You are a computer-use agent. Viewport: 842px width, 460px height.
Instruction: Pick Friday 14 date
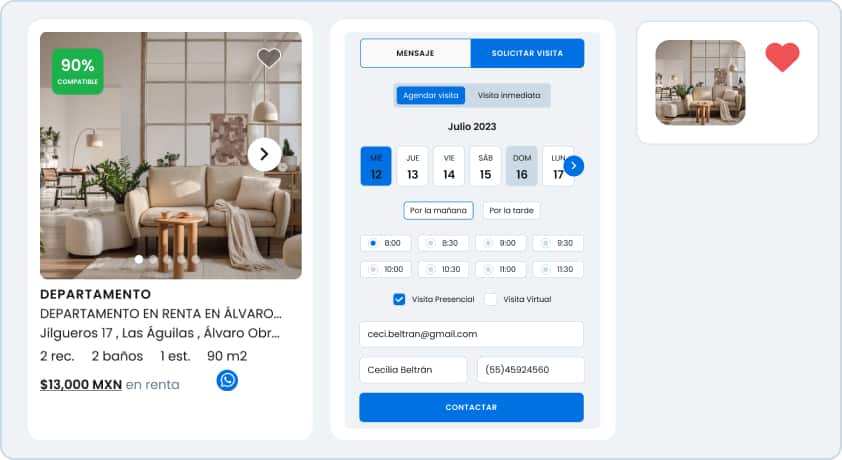point(449,166)
